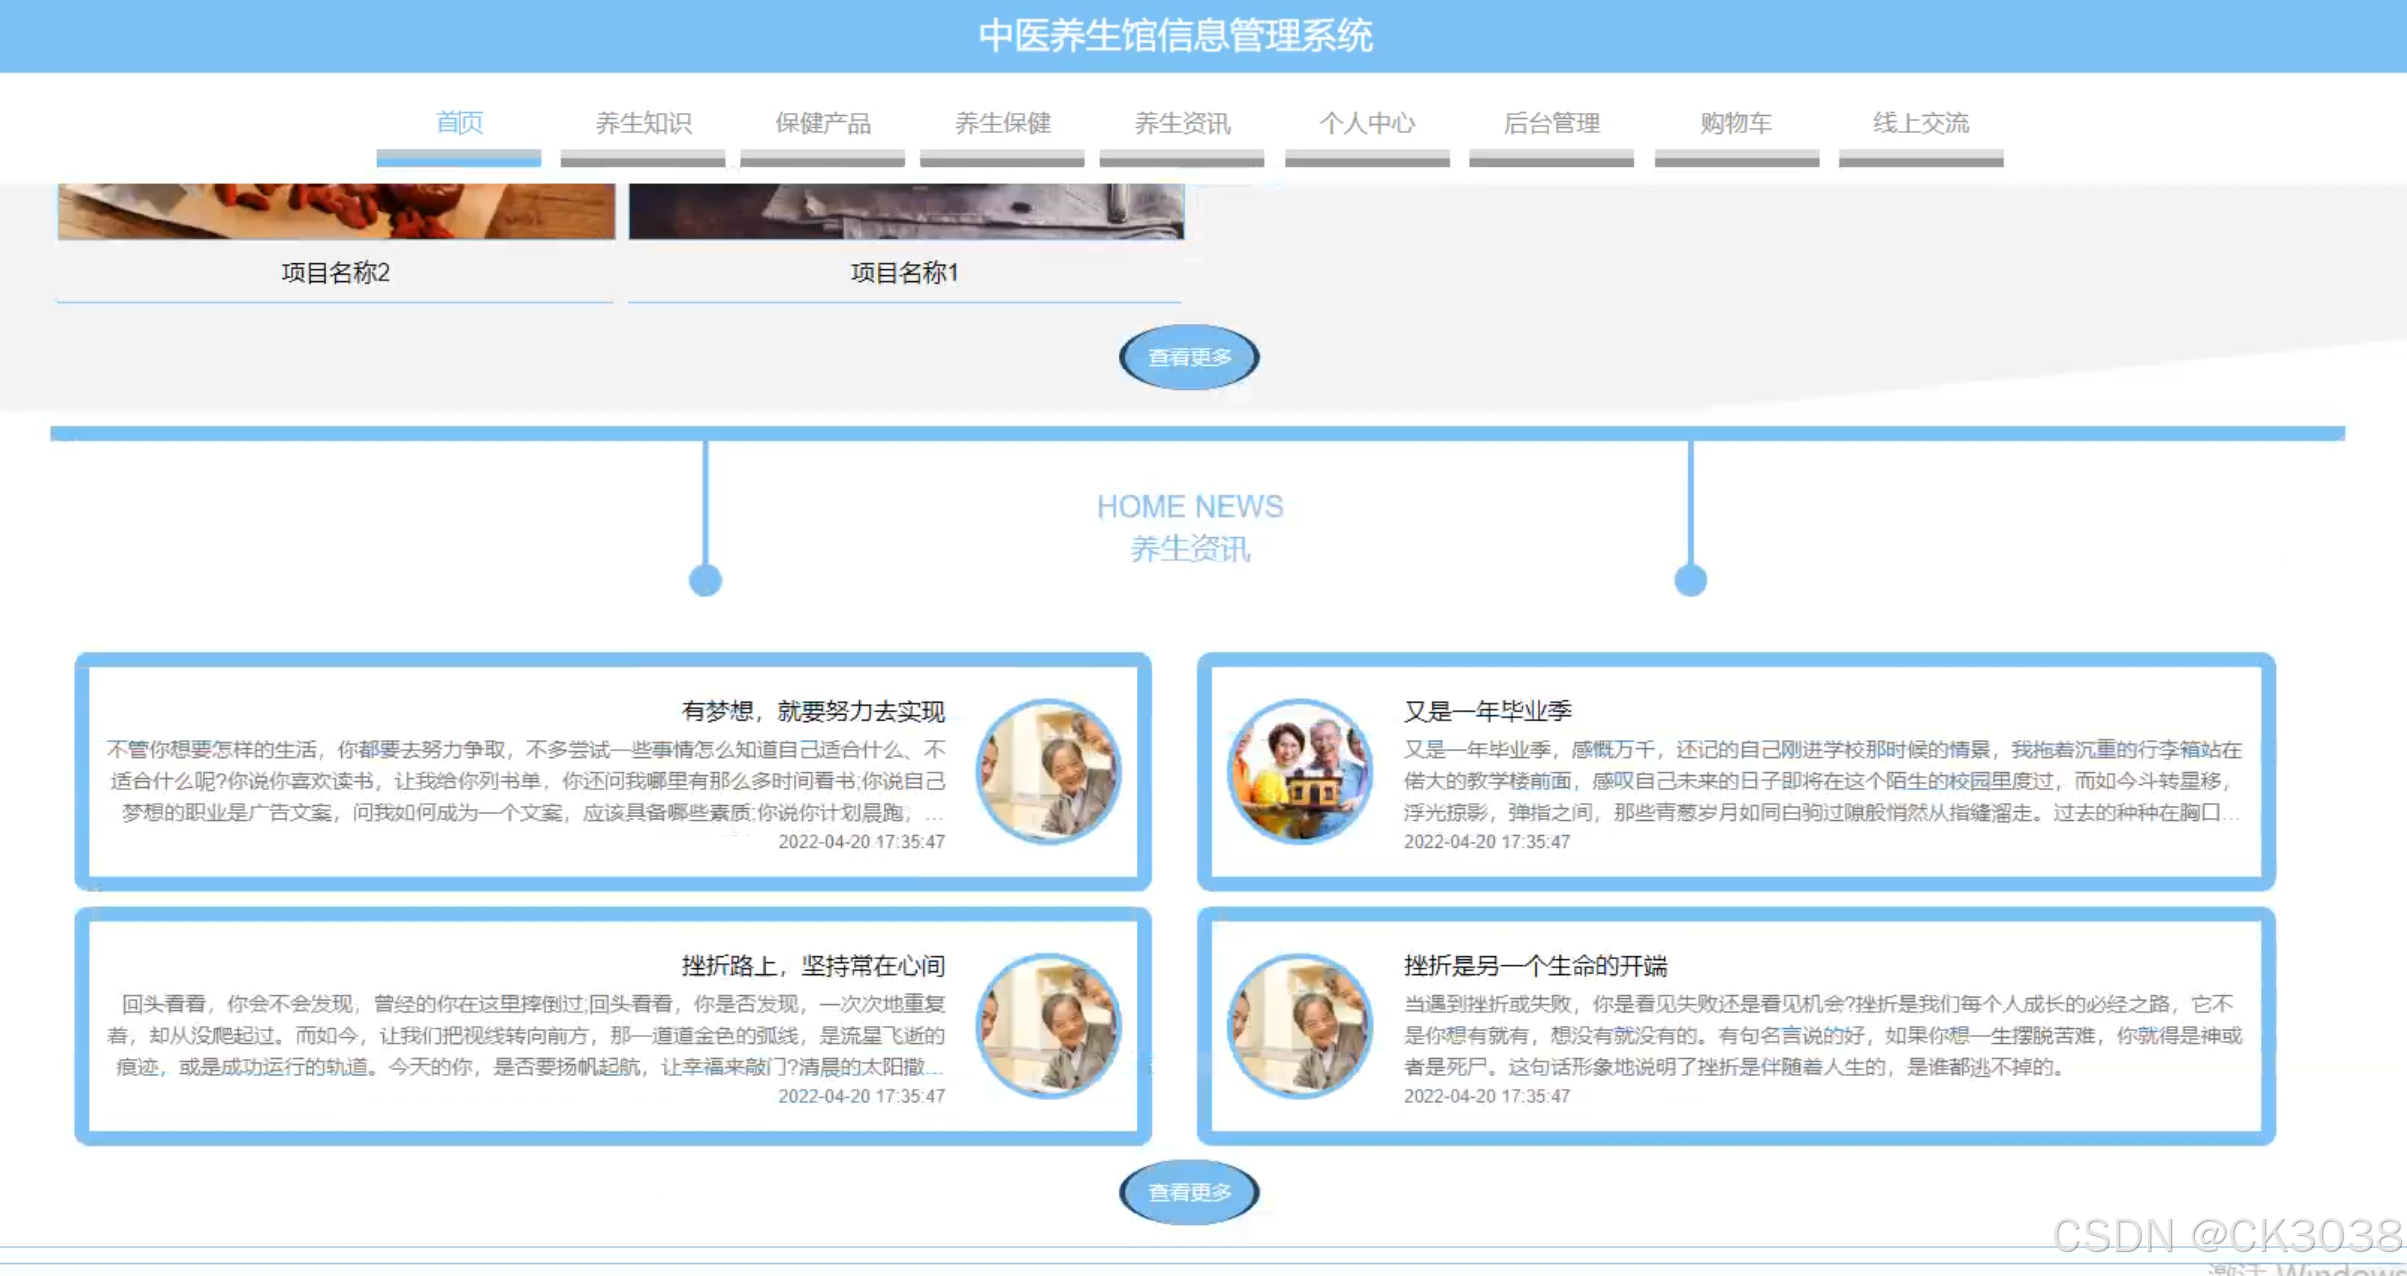The width and height of the screenshot is (2407, 1276).
Task: Open the 又是一年毕业季 news headline
Action: pos(1487,711)
